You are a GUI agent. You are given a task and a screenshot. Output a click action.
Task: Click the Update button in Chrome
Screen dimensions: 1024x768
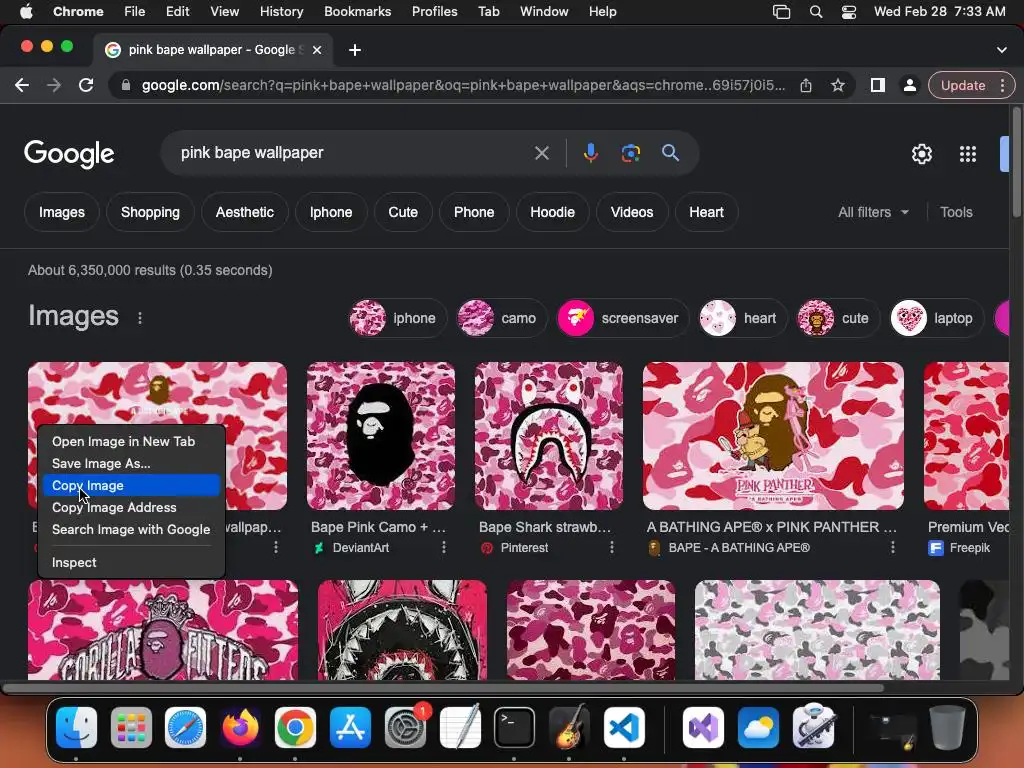pyautogui.click(x=963, y=86)
